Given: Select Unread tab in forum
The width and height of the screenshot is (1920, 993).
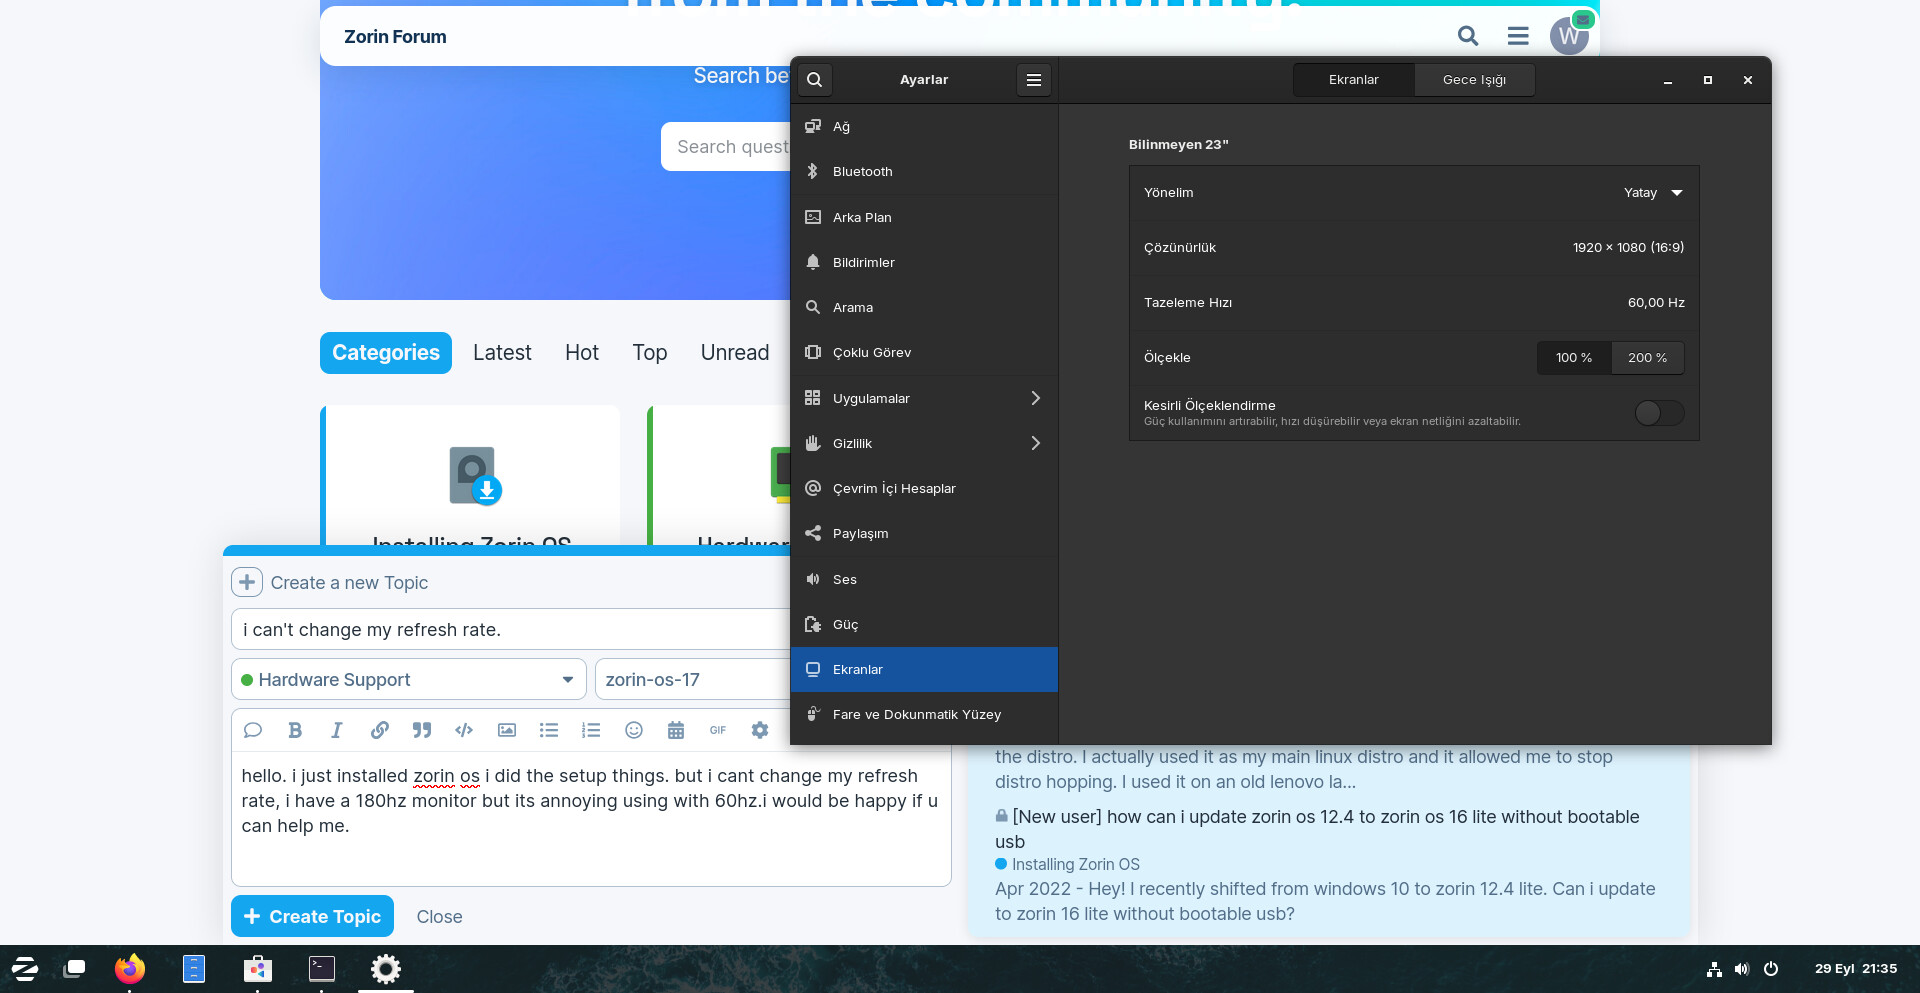Looking at the screenshot, I should tap(735, 353).
